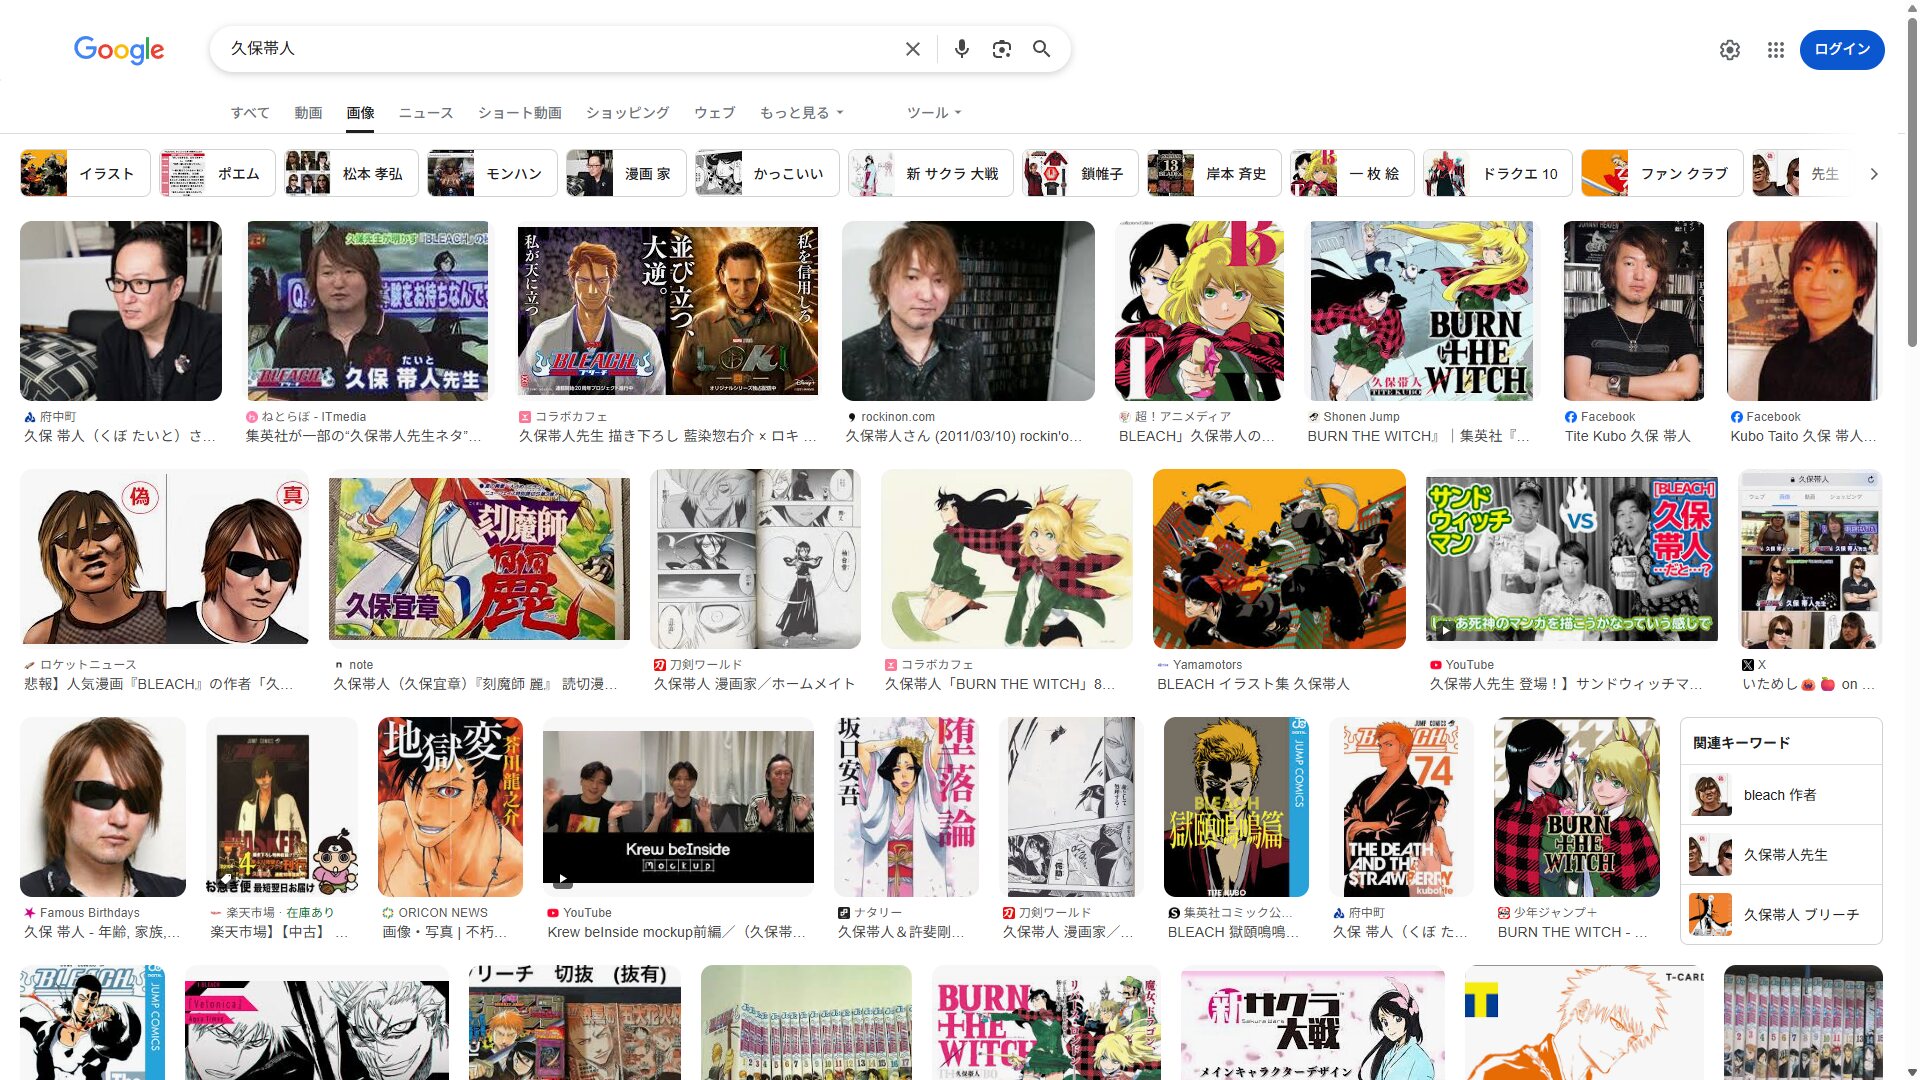
Task: Clear the search box text
Action: pyautogui.click(x=912, y=49)
